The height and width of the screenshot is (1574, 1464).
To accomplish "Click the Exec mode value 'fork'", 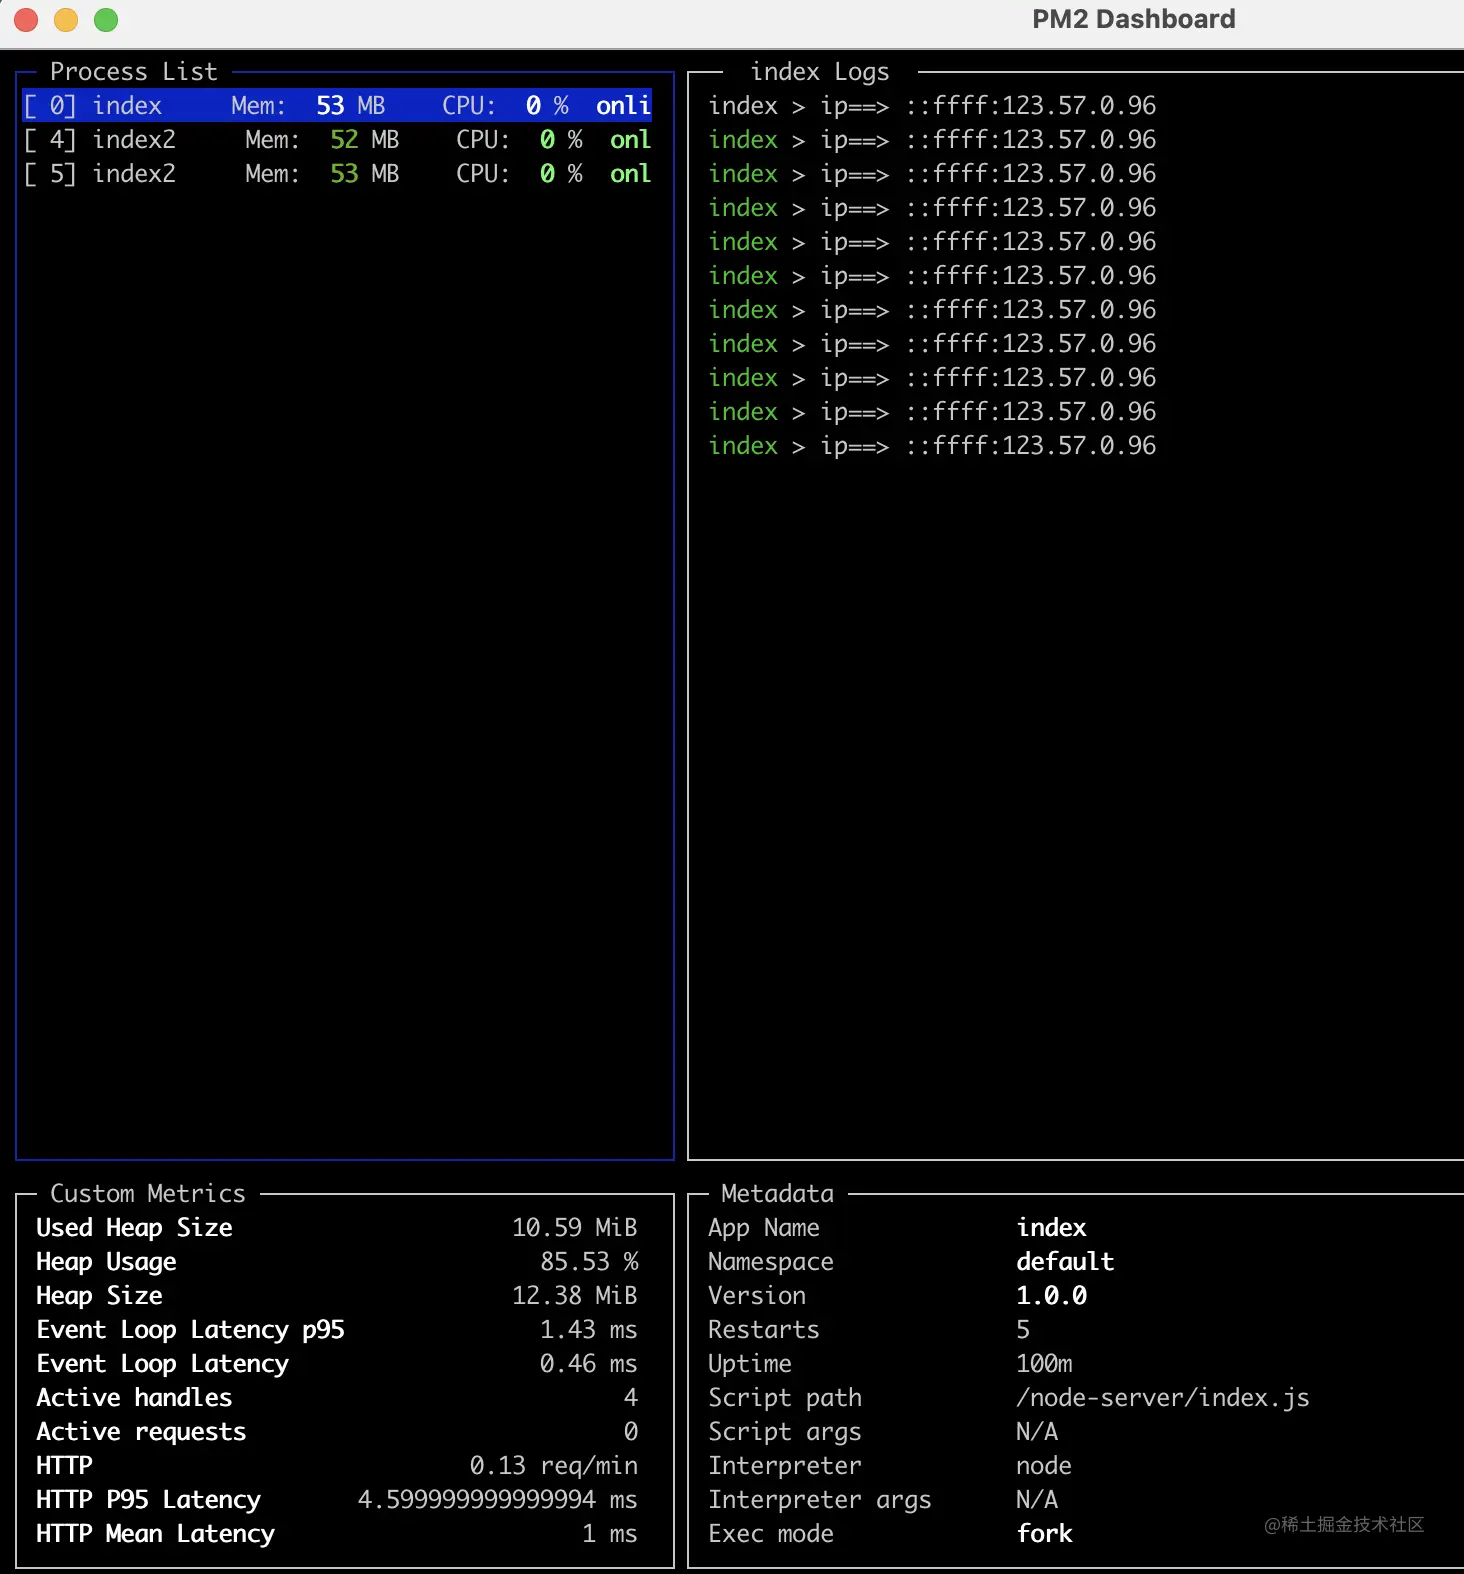I will (1045, 1534).
